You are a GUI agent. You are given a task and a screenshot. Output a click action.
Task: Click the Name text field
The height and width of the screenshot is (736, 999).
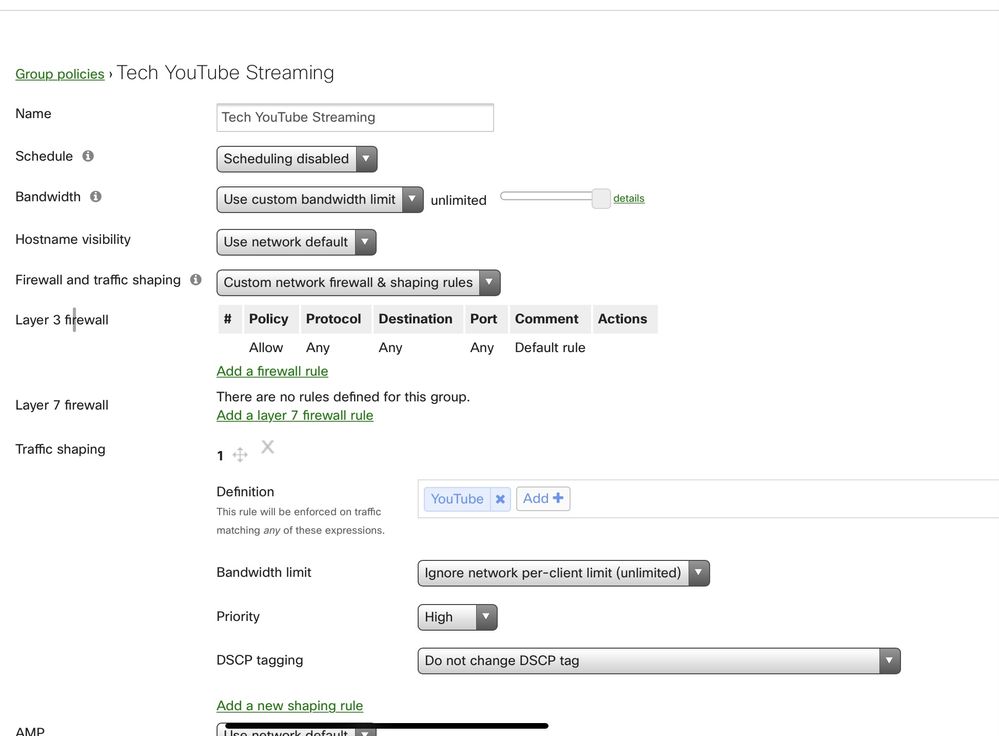click(x=355, y=117)
